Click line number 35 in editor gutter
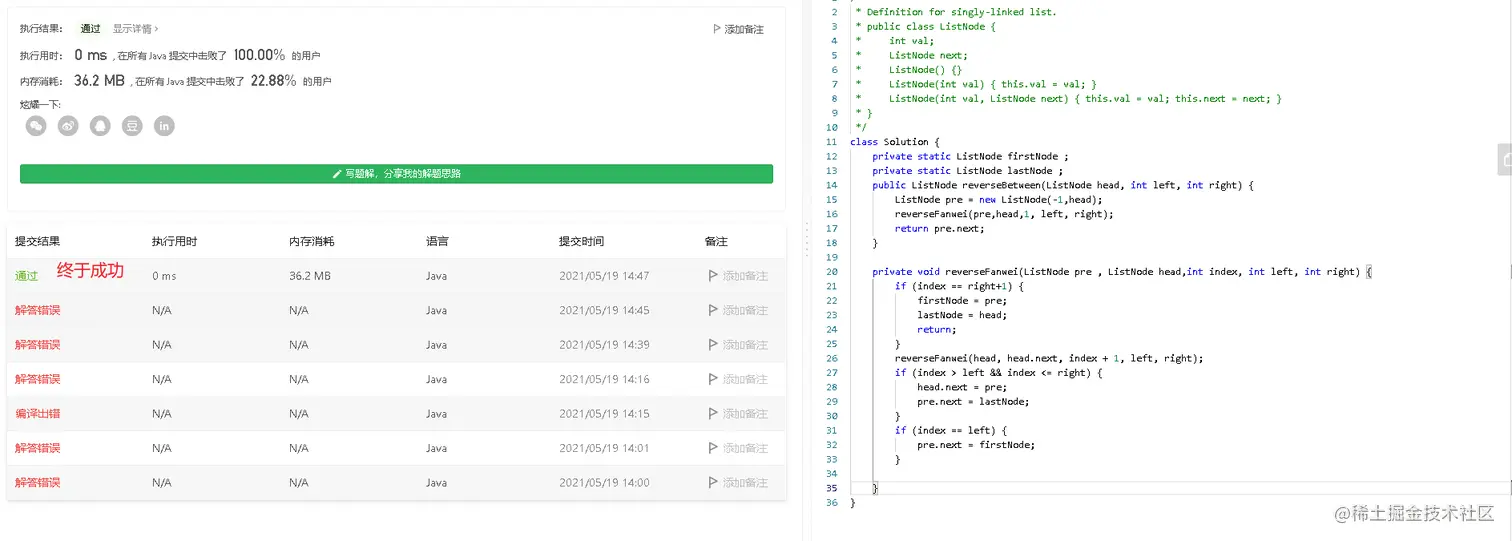 point(832,488)
